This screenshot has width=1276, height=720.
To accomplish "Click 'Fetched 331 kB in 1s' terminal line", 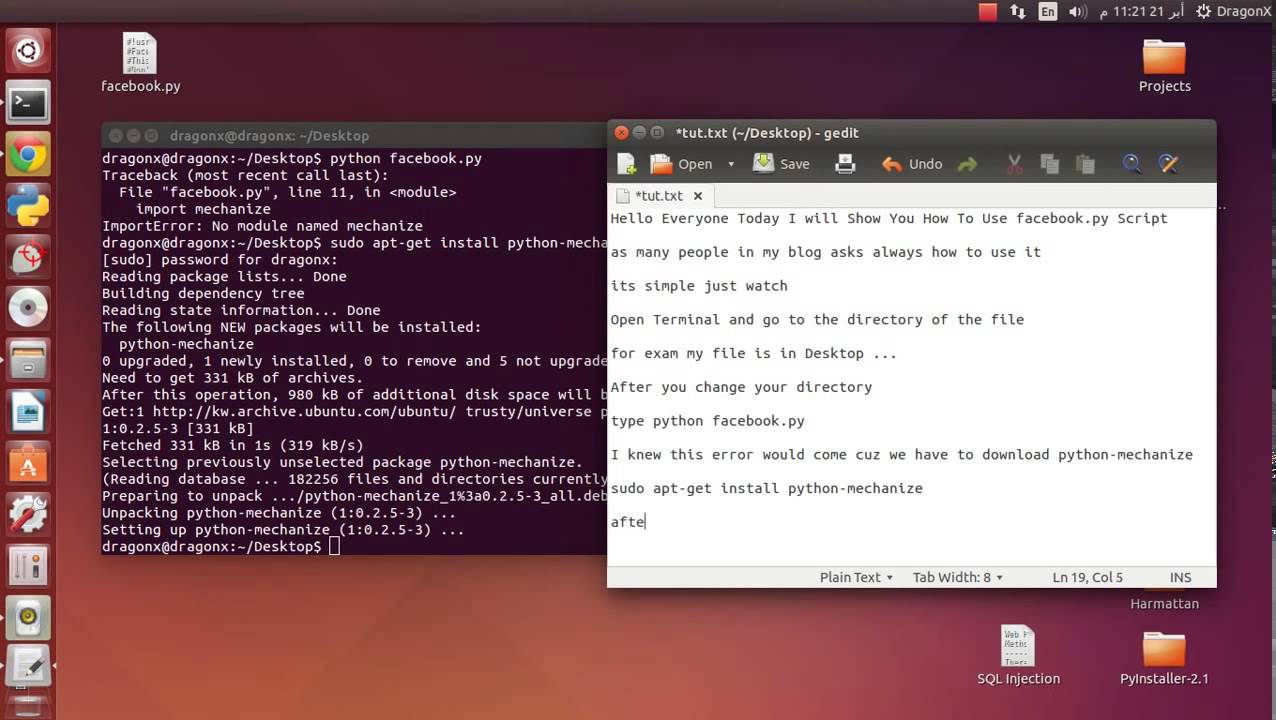I will [x=232, y=446].
